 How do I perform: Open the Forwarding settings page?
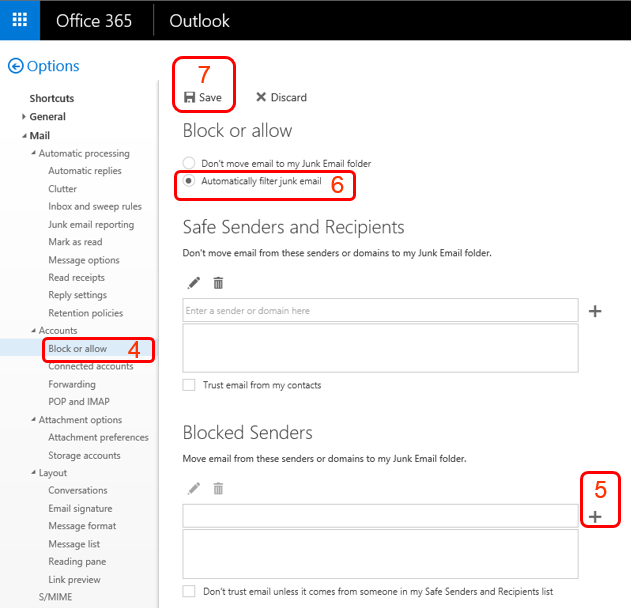click(x=72, y=384)
